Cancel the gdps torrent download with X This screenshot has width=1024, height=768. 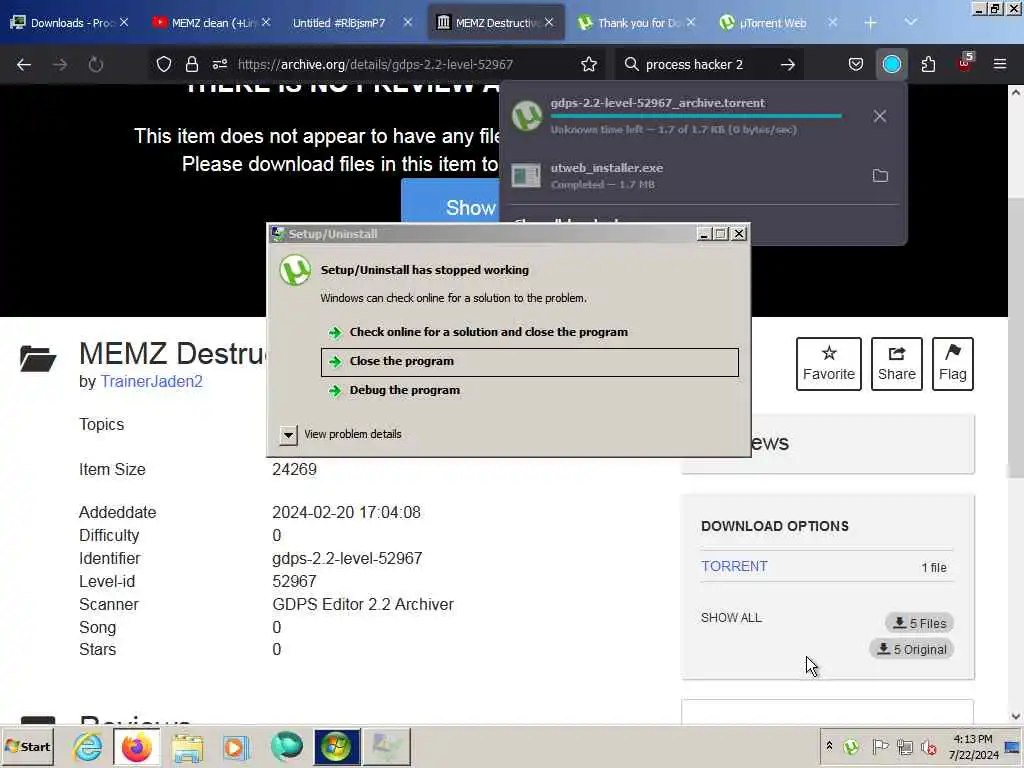pos(880,116)
